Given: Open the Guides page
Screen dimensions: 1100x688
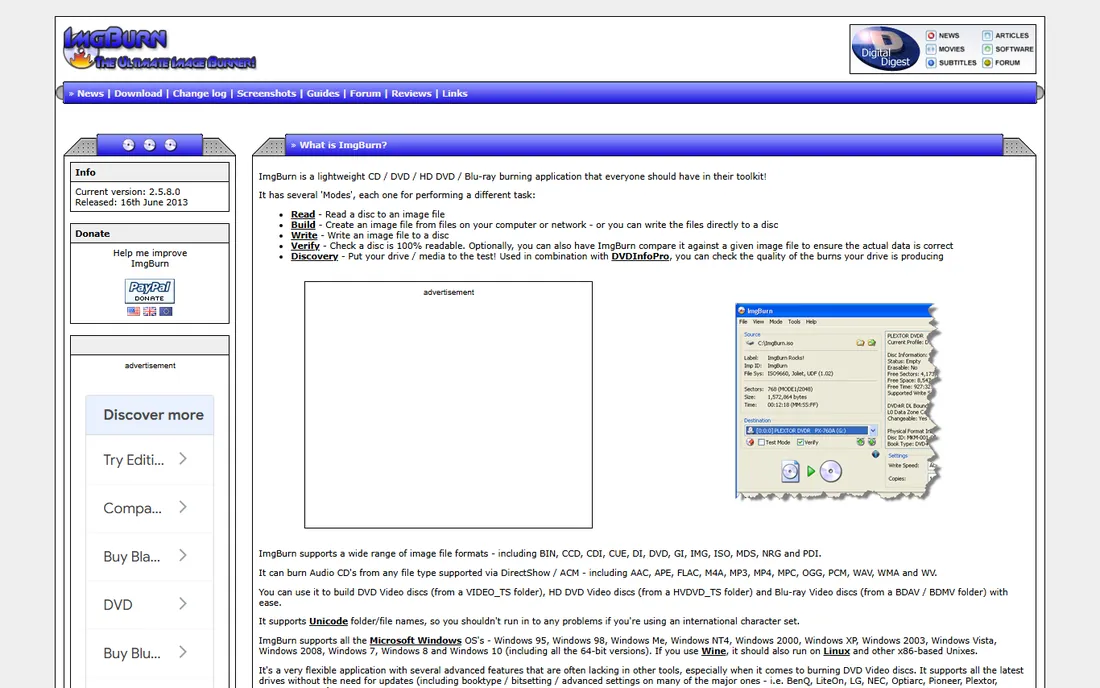Looking at the screenshot, I should click(323, 93).
